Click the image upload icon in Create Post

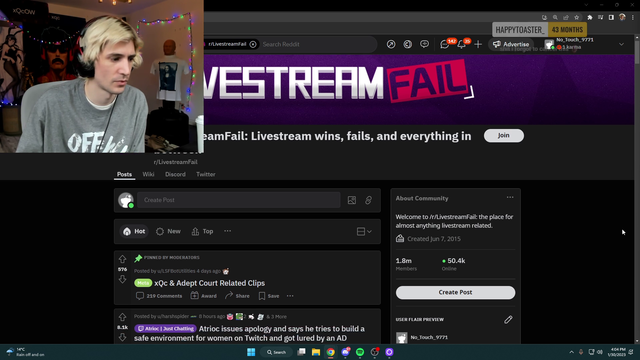352,200
